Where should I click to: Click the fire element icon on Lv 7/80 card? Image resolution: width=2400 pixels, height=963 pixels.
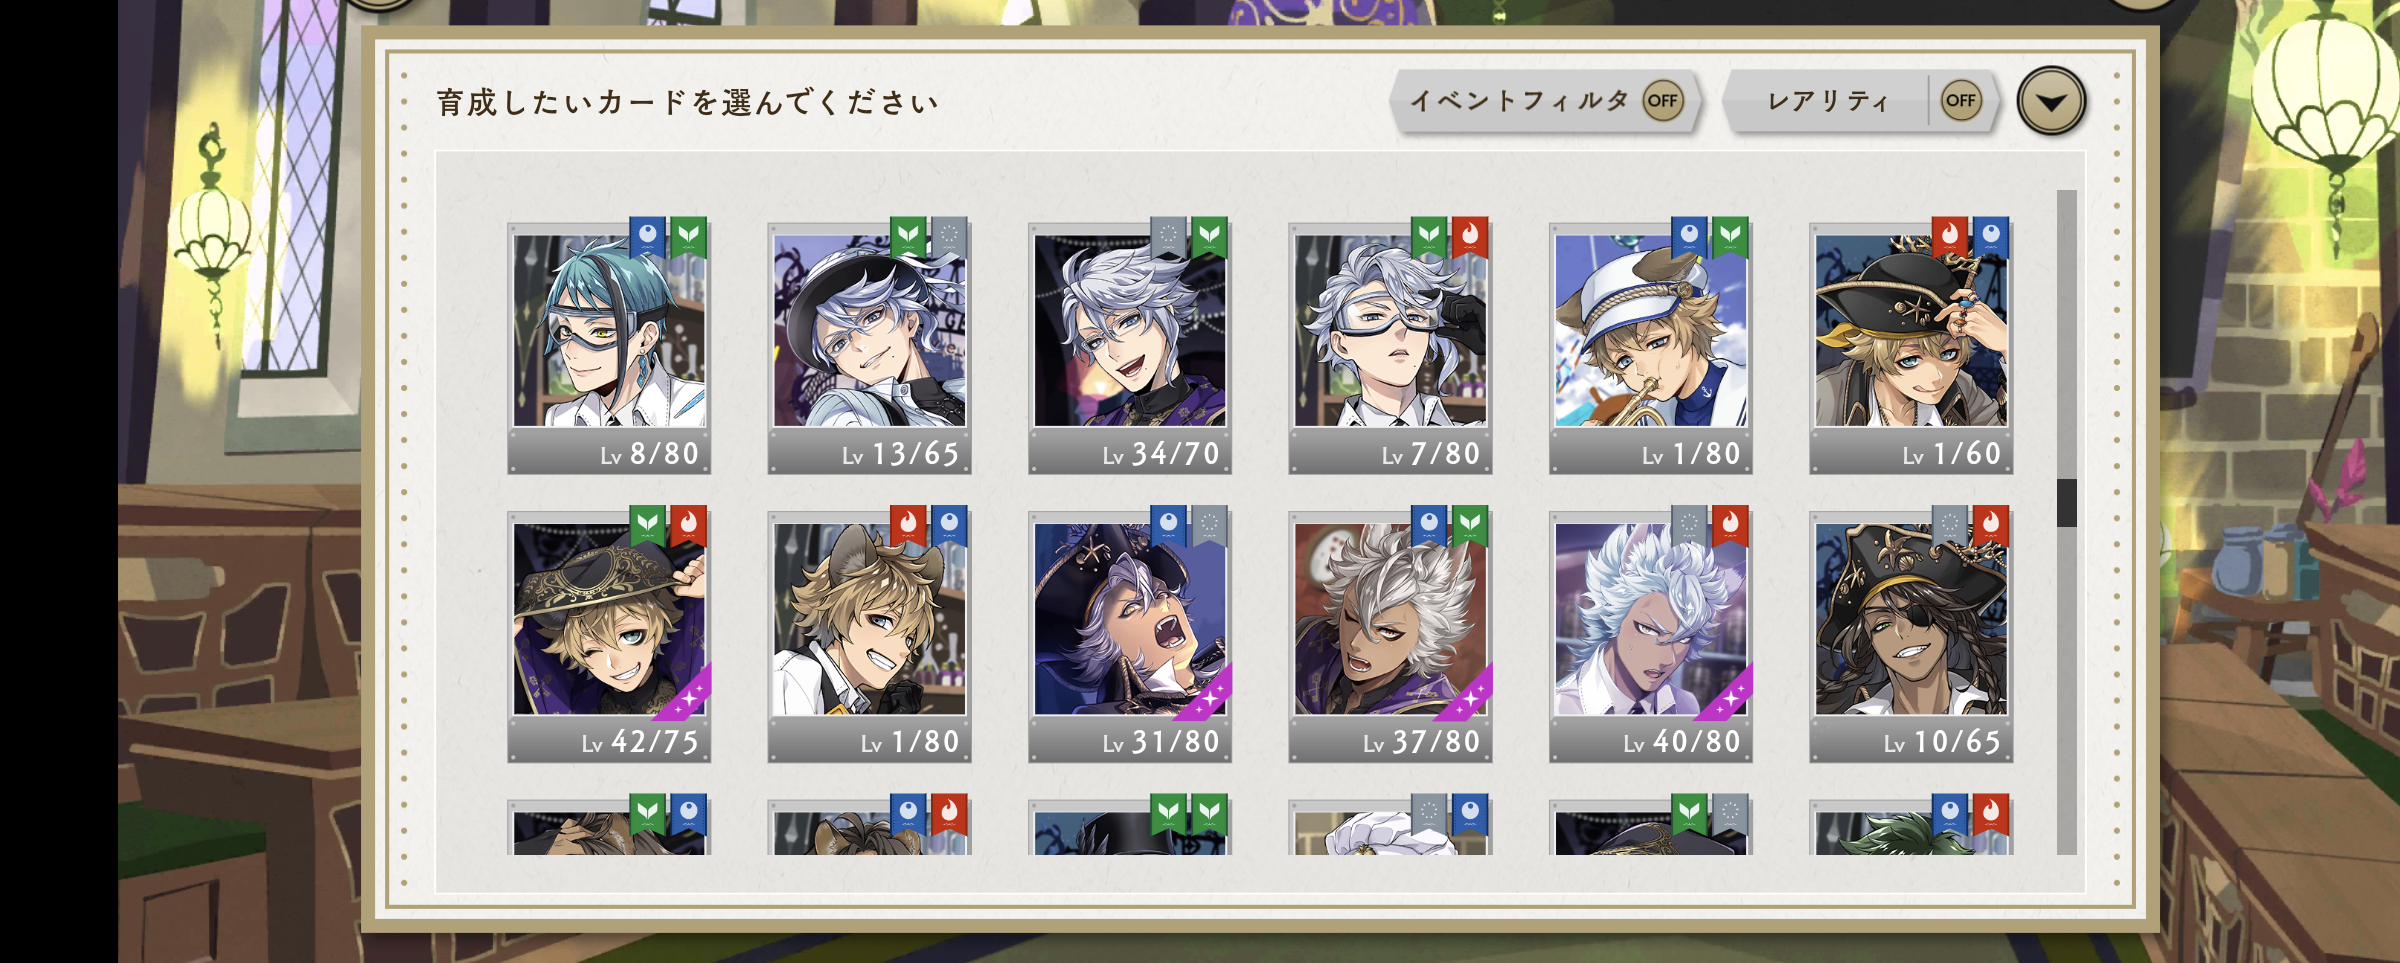coord(1469,236)
